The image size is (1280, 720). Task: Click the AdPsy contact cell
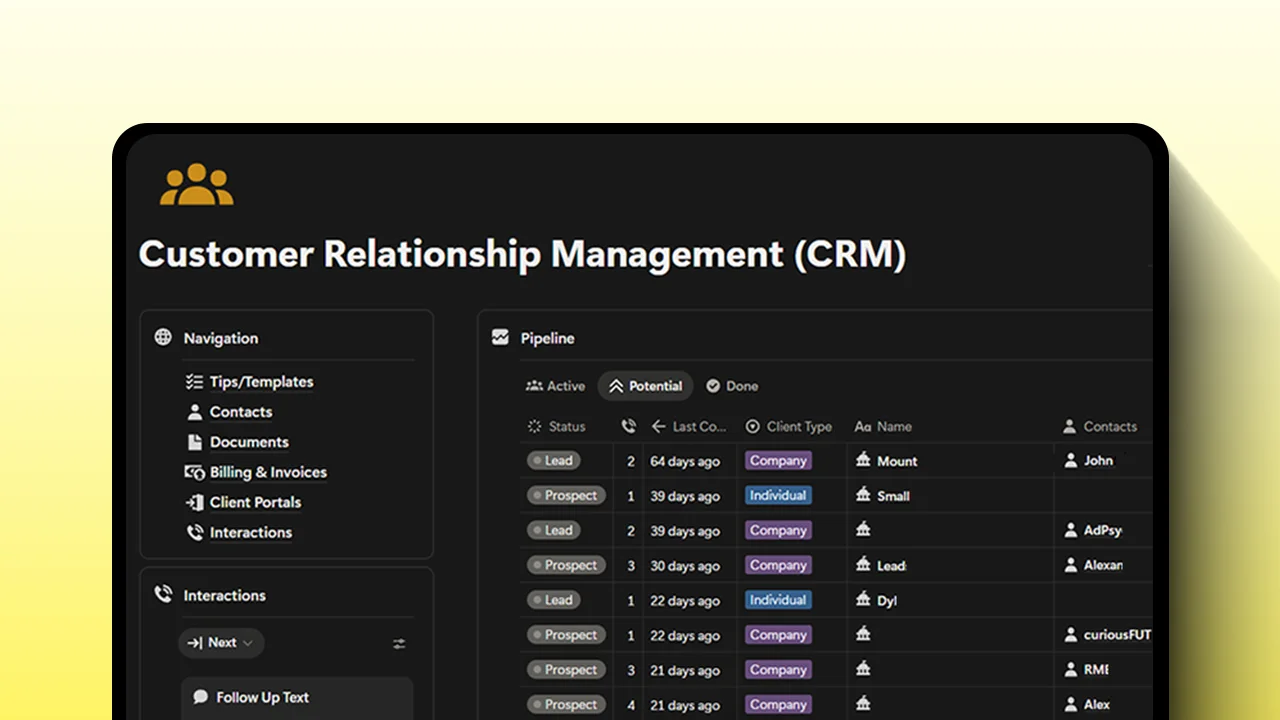click(1102, 531)
